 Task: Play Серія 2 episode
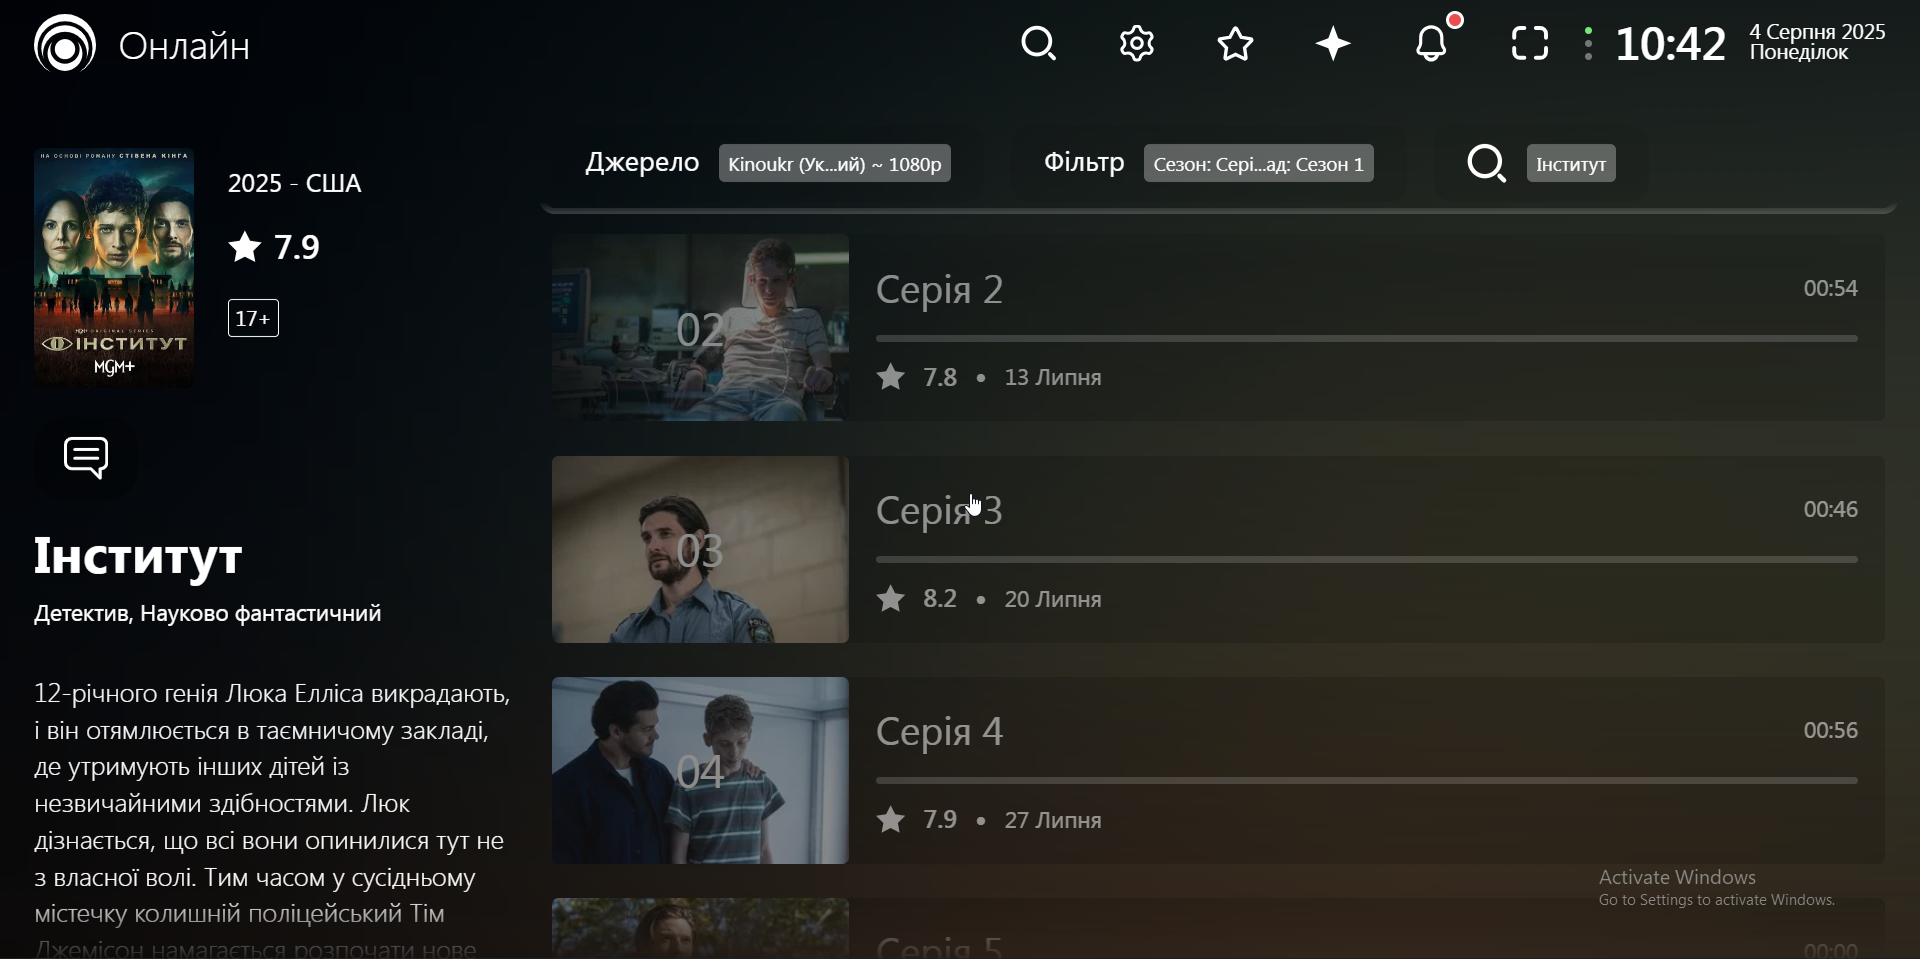tap(1217, 328)
